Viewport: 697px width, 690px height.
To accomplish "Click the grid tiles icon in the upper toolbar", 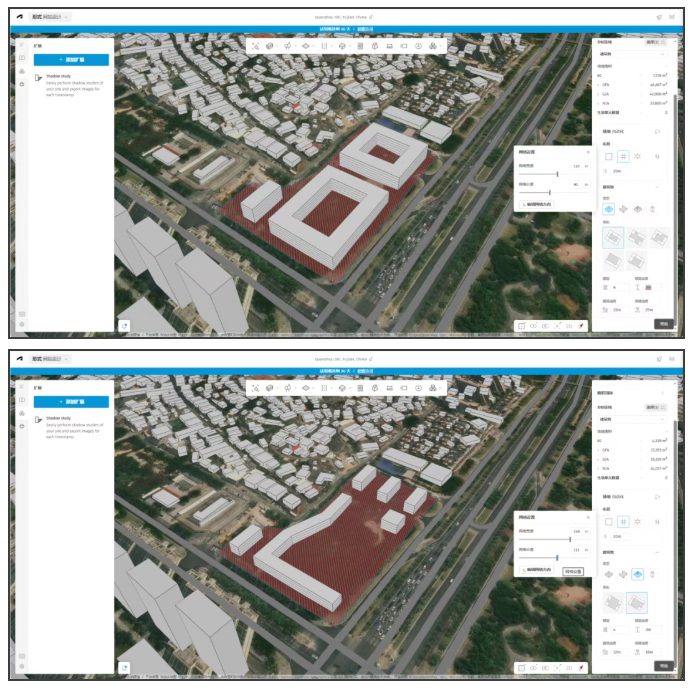I will point(360,46).
